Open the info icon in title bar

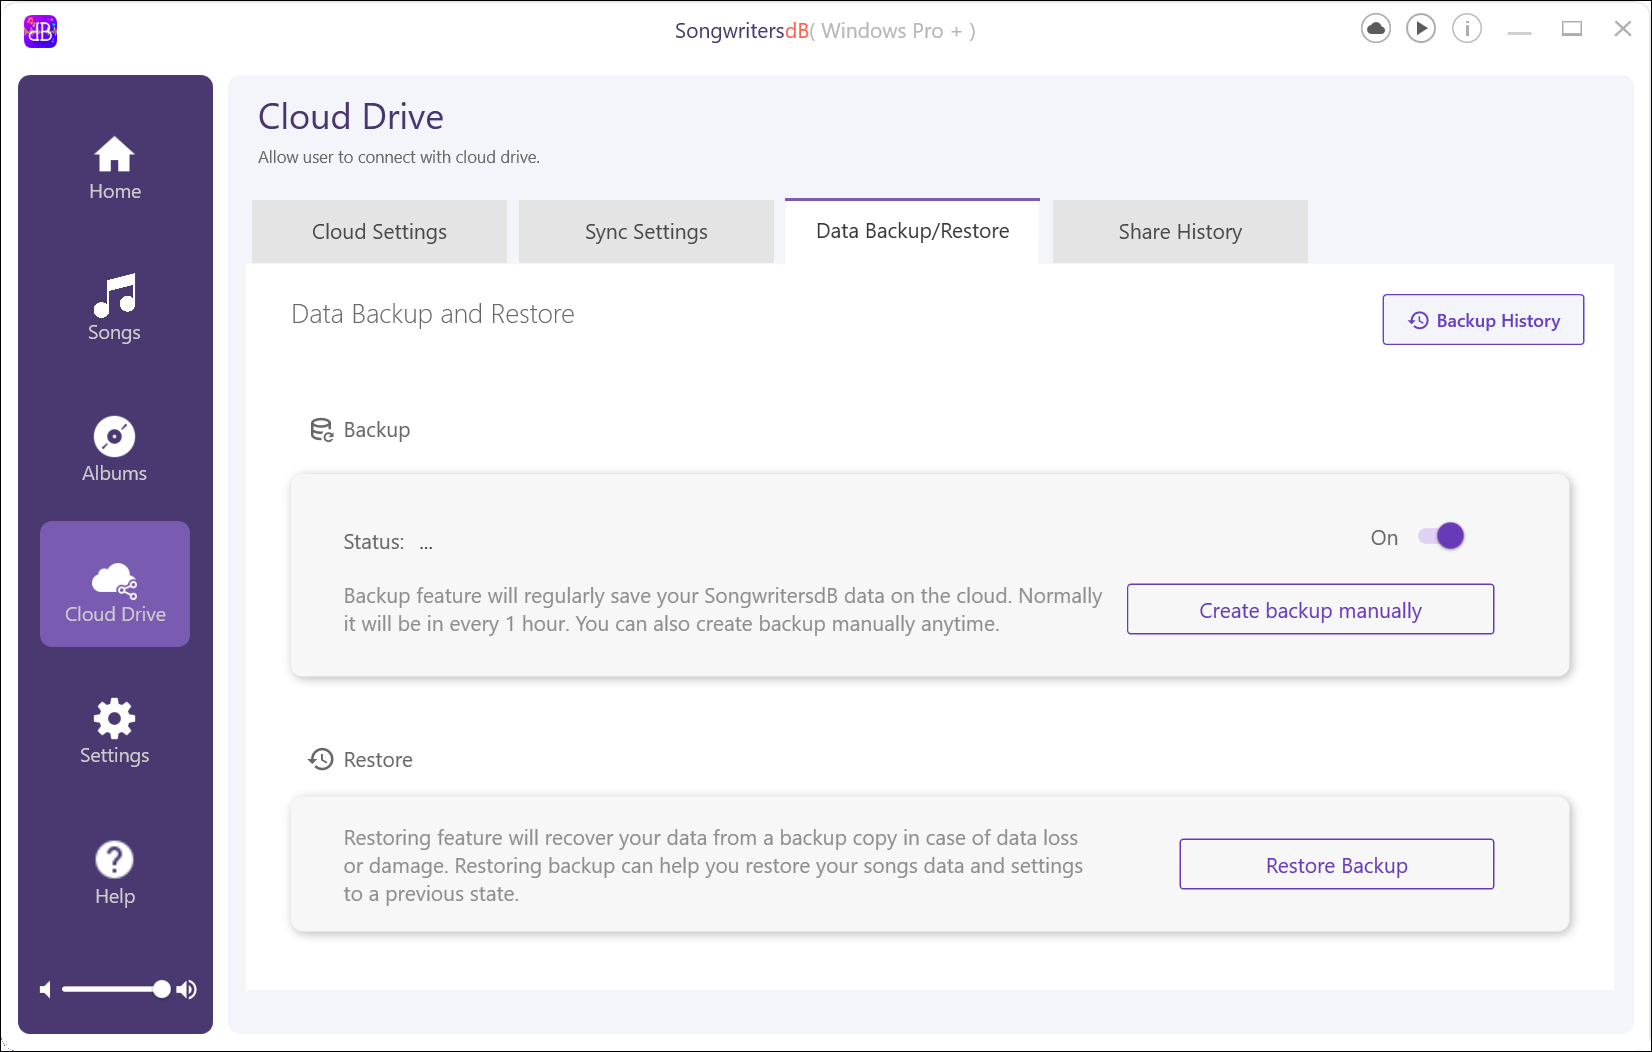1467,29
